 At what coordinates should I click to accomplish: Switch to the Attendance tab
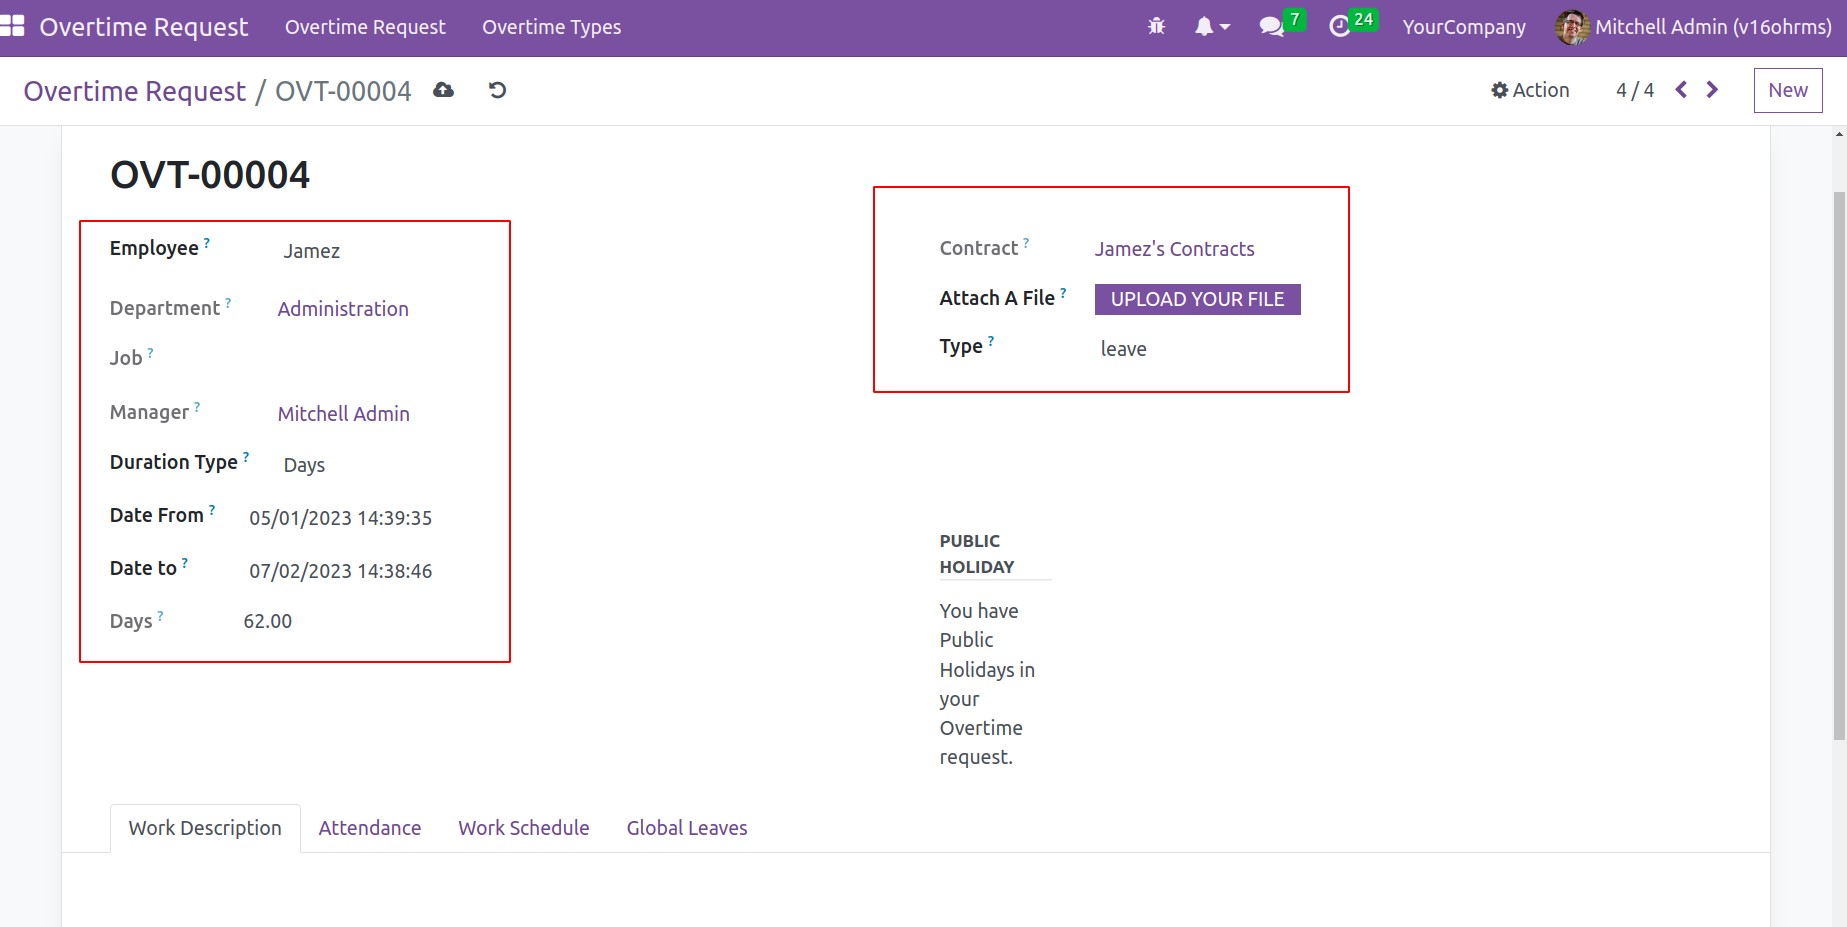point(369,828)
